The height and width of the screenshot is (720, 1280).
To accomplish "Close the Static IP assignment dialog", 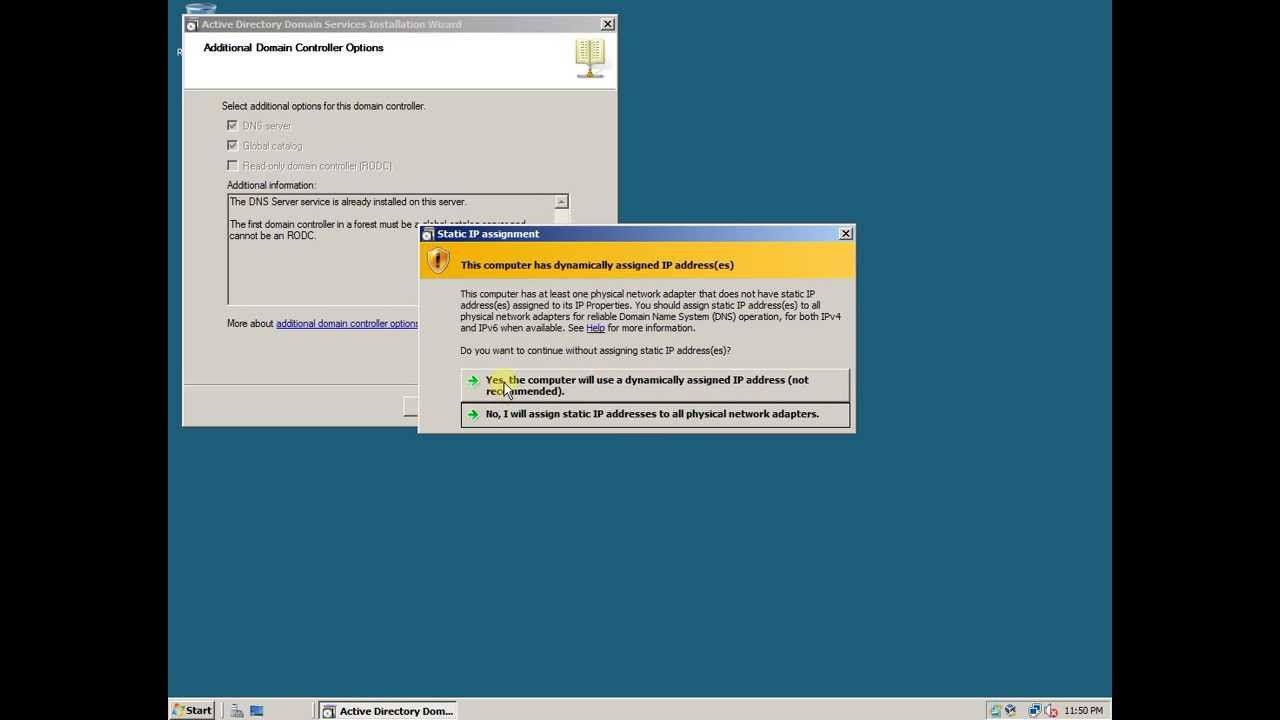I will (x=845, y=233).
